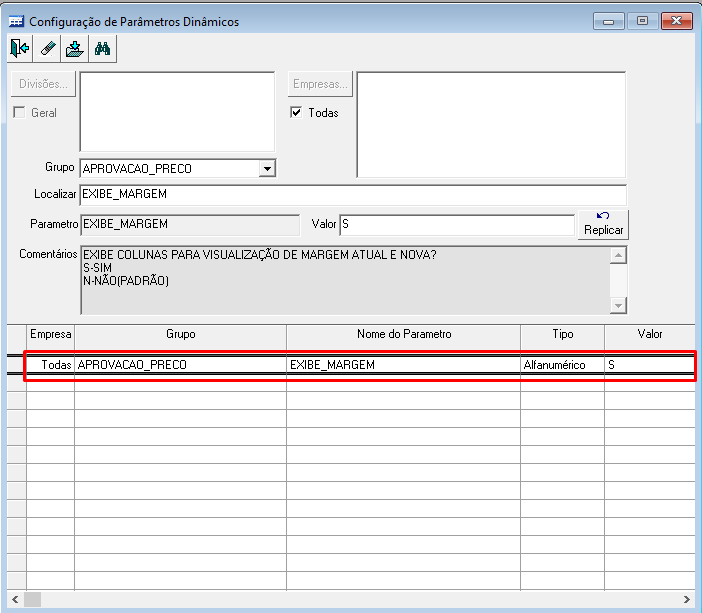Click the Comentários text area
The height and width of the screenshot is (613, 702).
[x=345, y=280]
